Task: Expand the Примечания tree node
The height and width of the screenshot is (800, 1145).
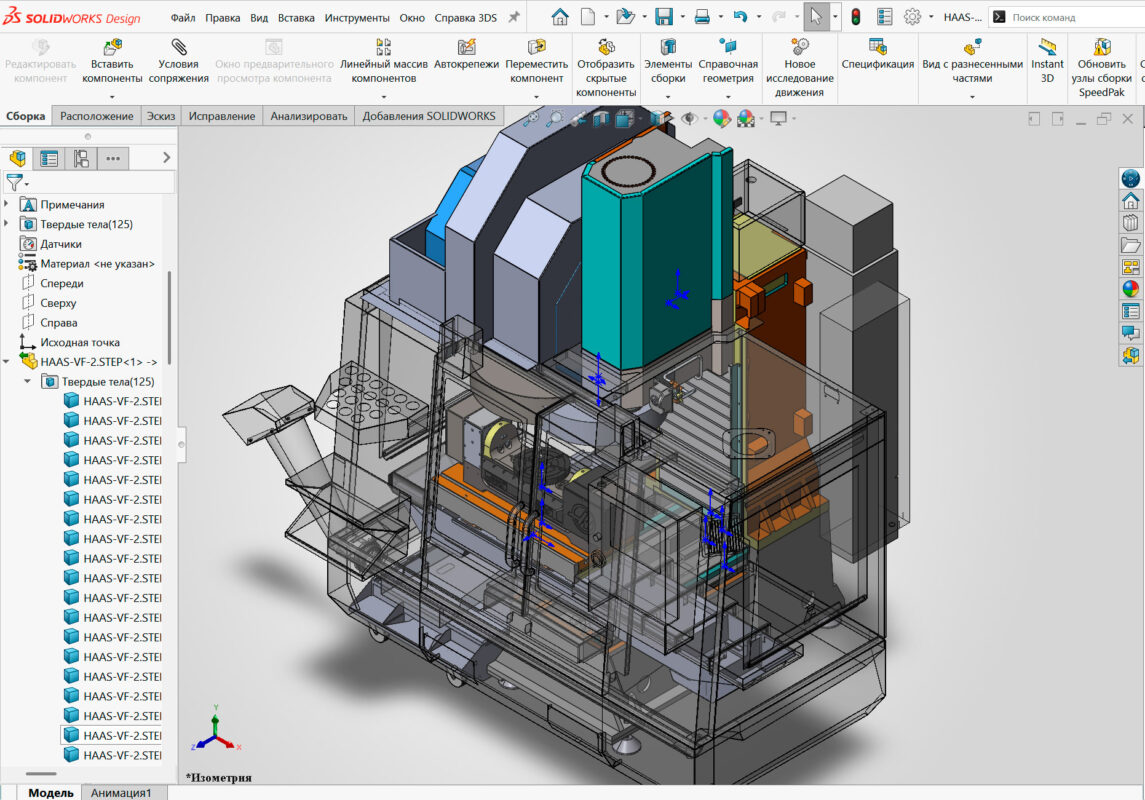Action: point(8,204)
